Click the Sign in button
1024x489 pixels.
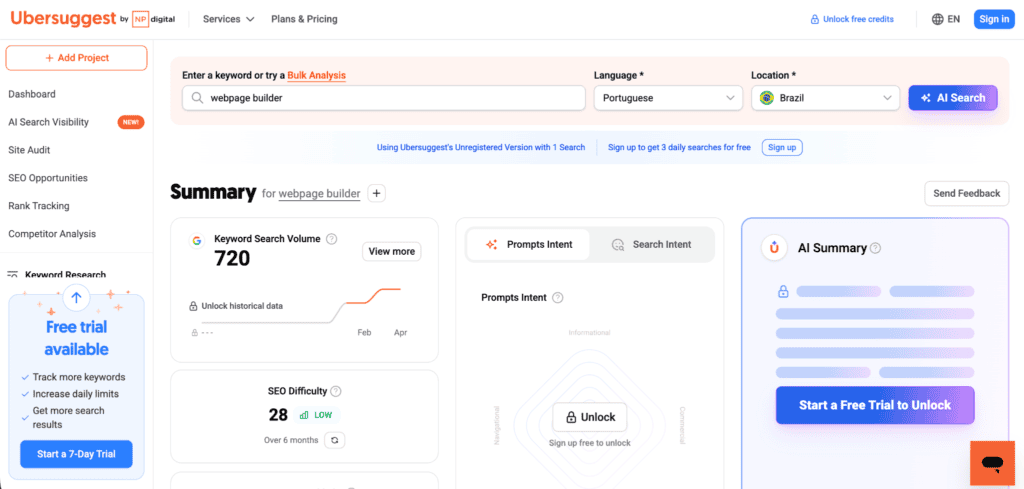point(994,19)
